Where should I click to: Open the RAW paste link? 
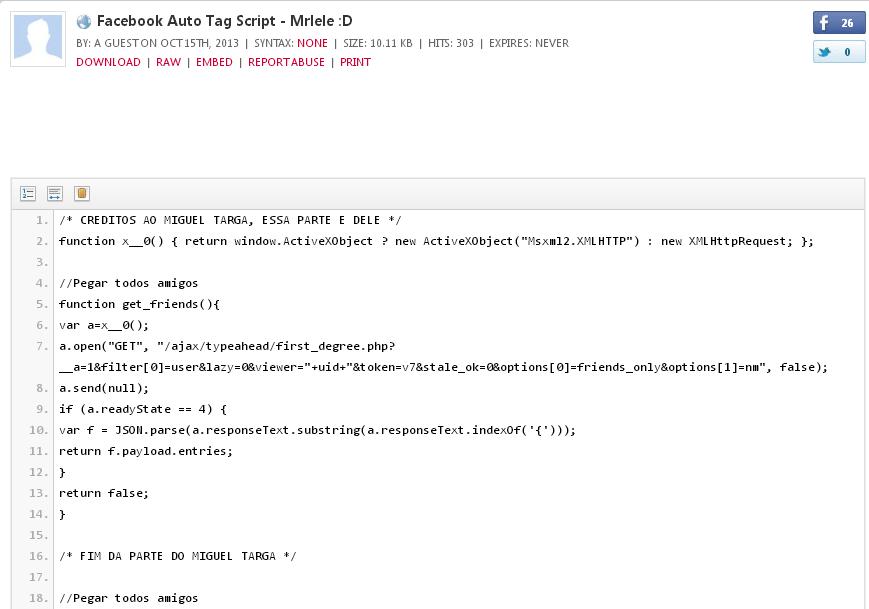click(168, 62)
